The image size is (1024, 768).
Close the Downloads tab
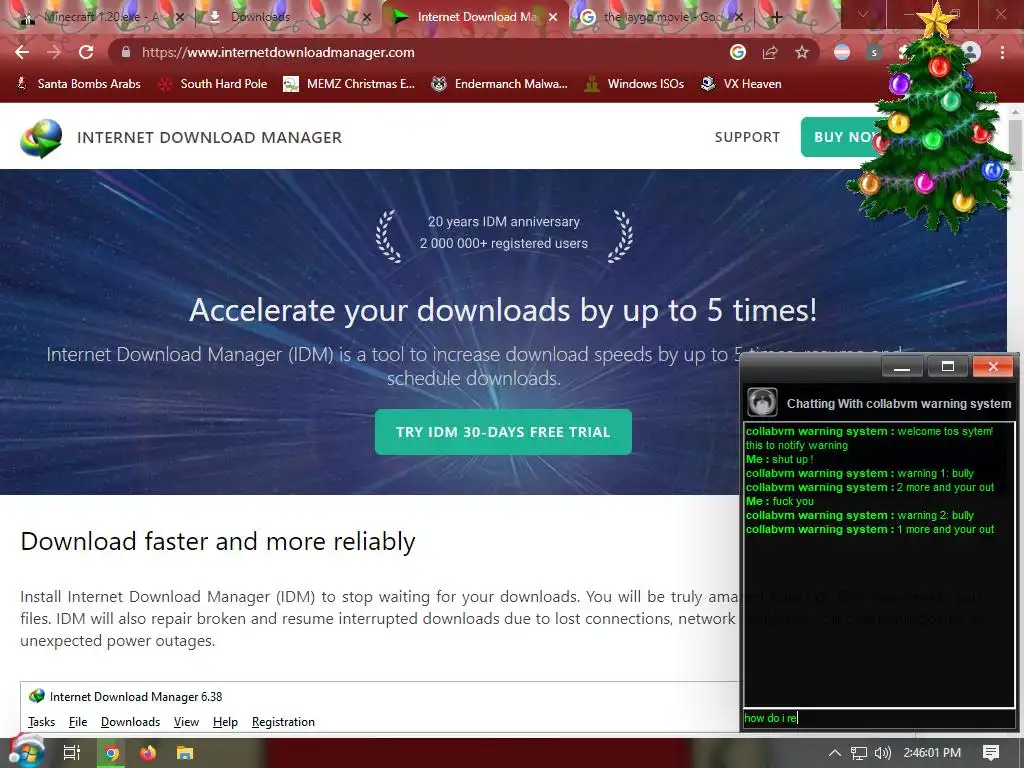tap(367, 17)
